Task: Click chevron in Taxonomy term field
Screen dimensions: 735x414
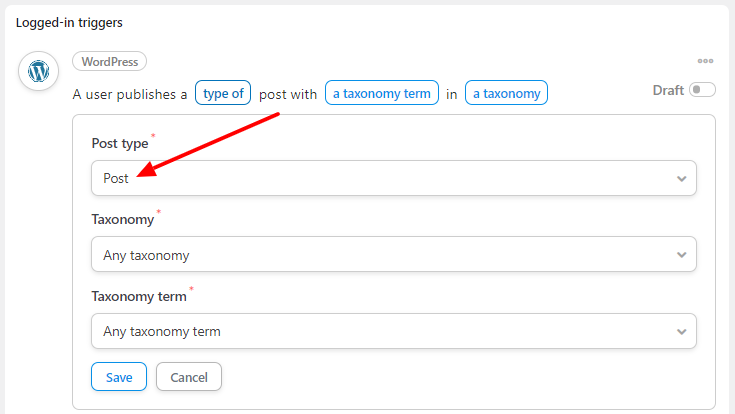Action: [x=682, y=332]
